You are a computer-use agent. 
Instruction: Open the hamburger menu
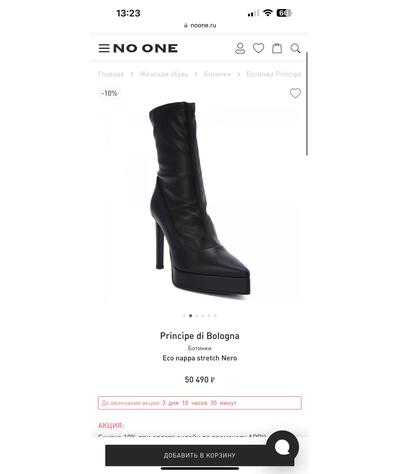click(104, 48)
